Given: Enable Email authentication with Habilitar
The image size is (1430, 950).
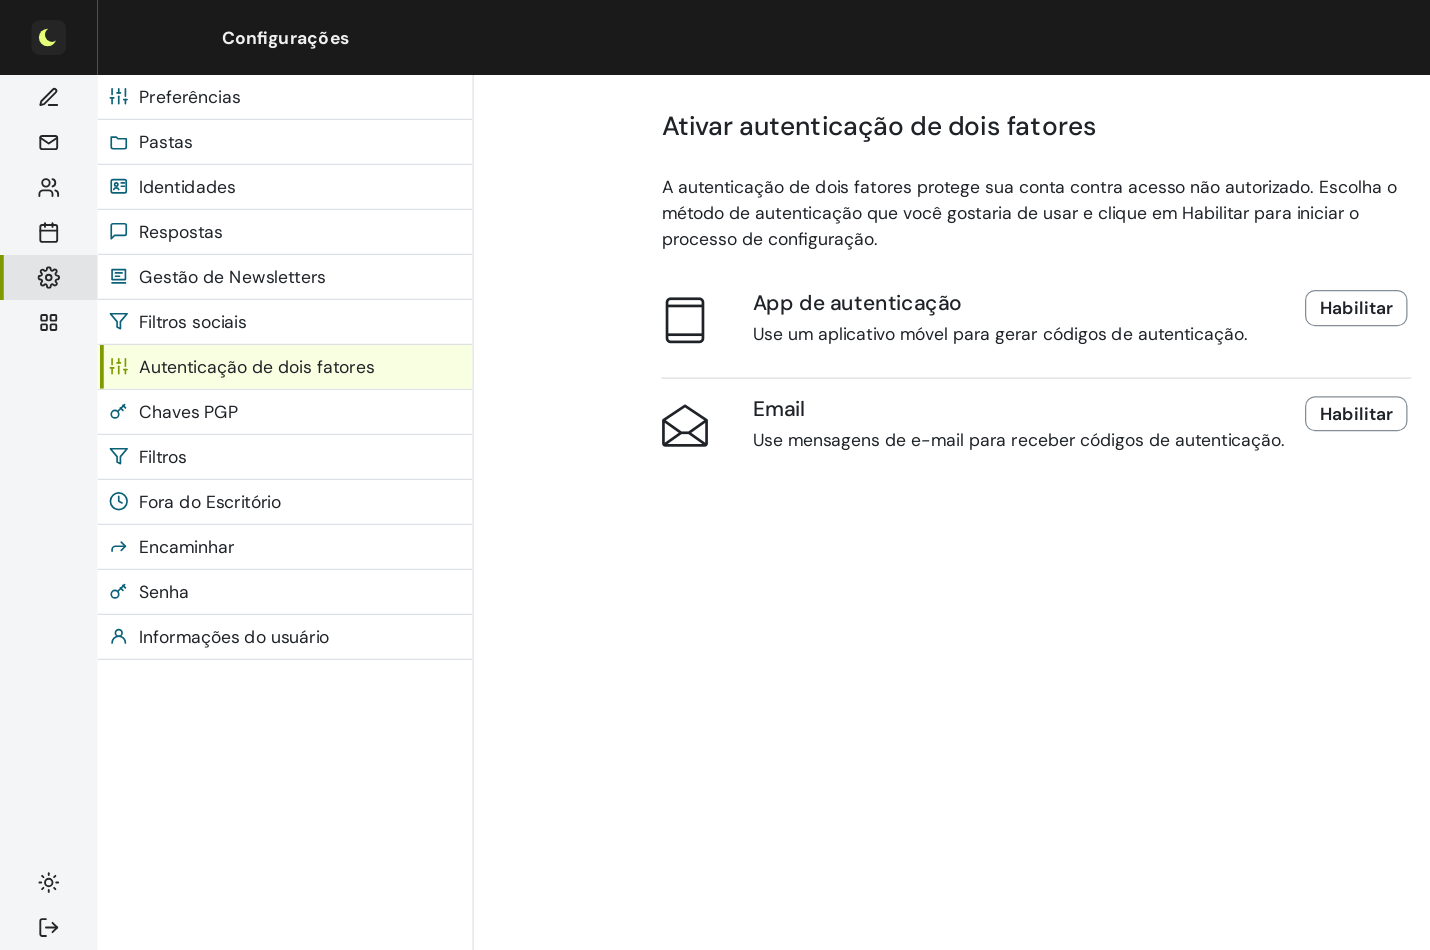Looking at the screenshot, I should tap(1355, 414).
